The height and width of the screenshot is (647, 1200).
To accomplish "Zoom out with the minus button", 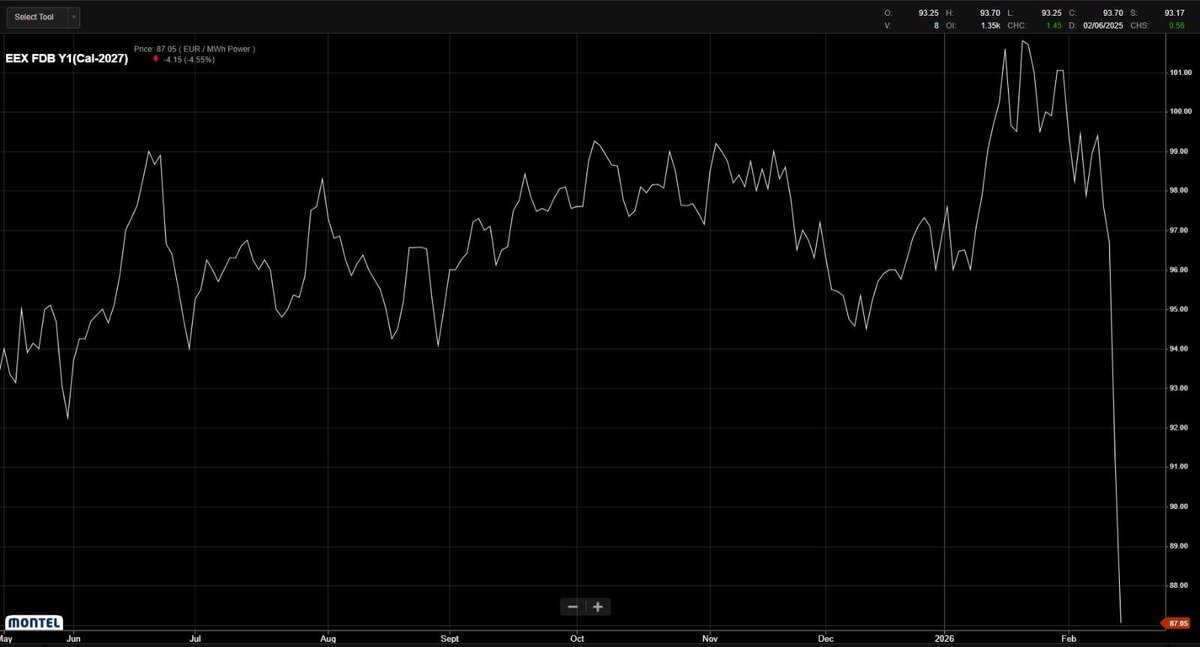I will (x=572, y=606).
